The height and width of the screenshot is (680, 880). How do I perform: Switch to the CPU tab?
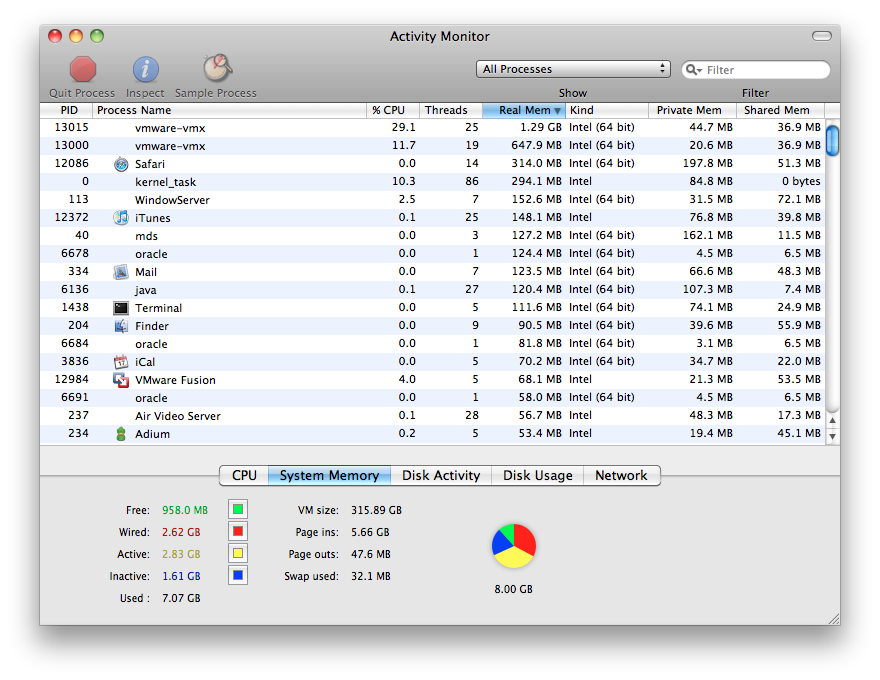point(244,475)
